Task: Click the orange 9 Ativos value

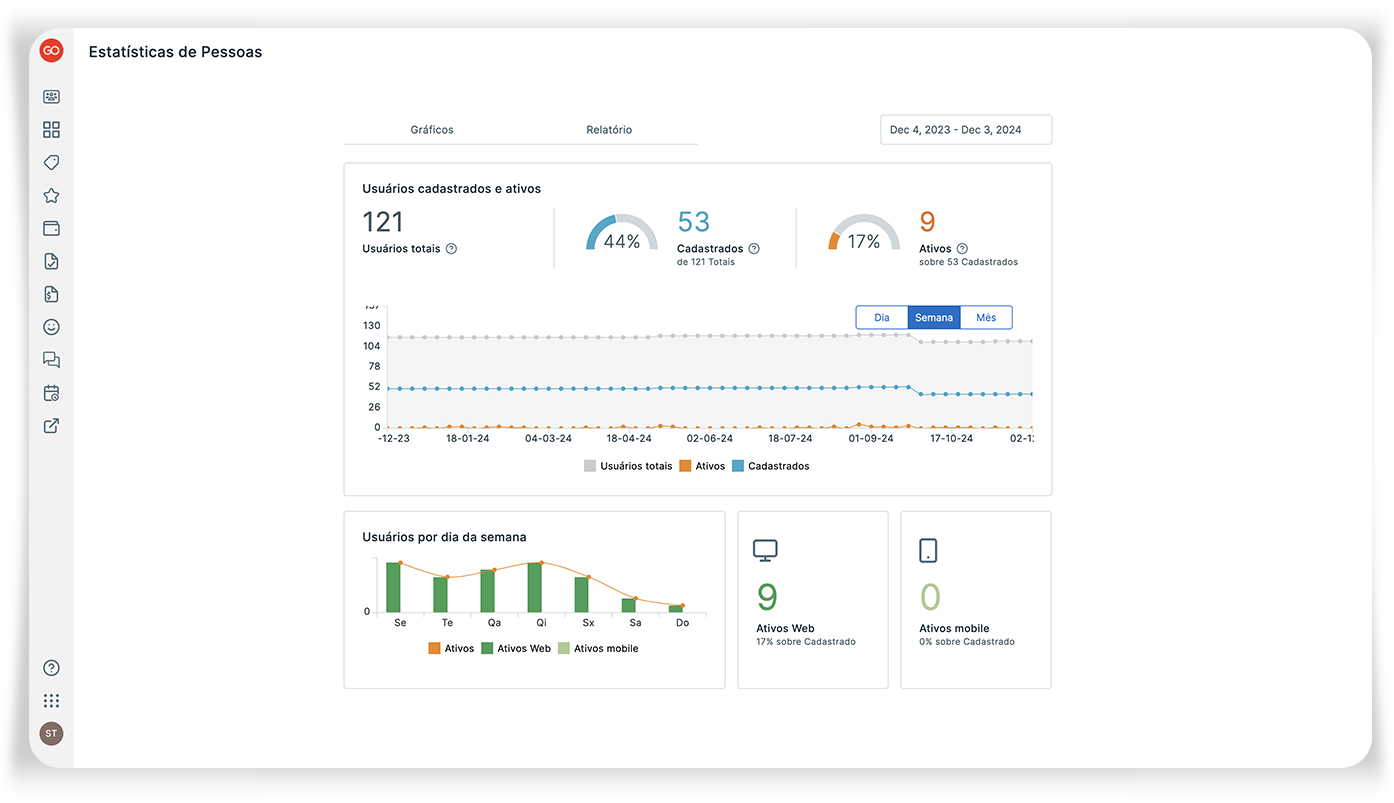Action: click(927, 222)
